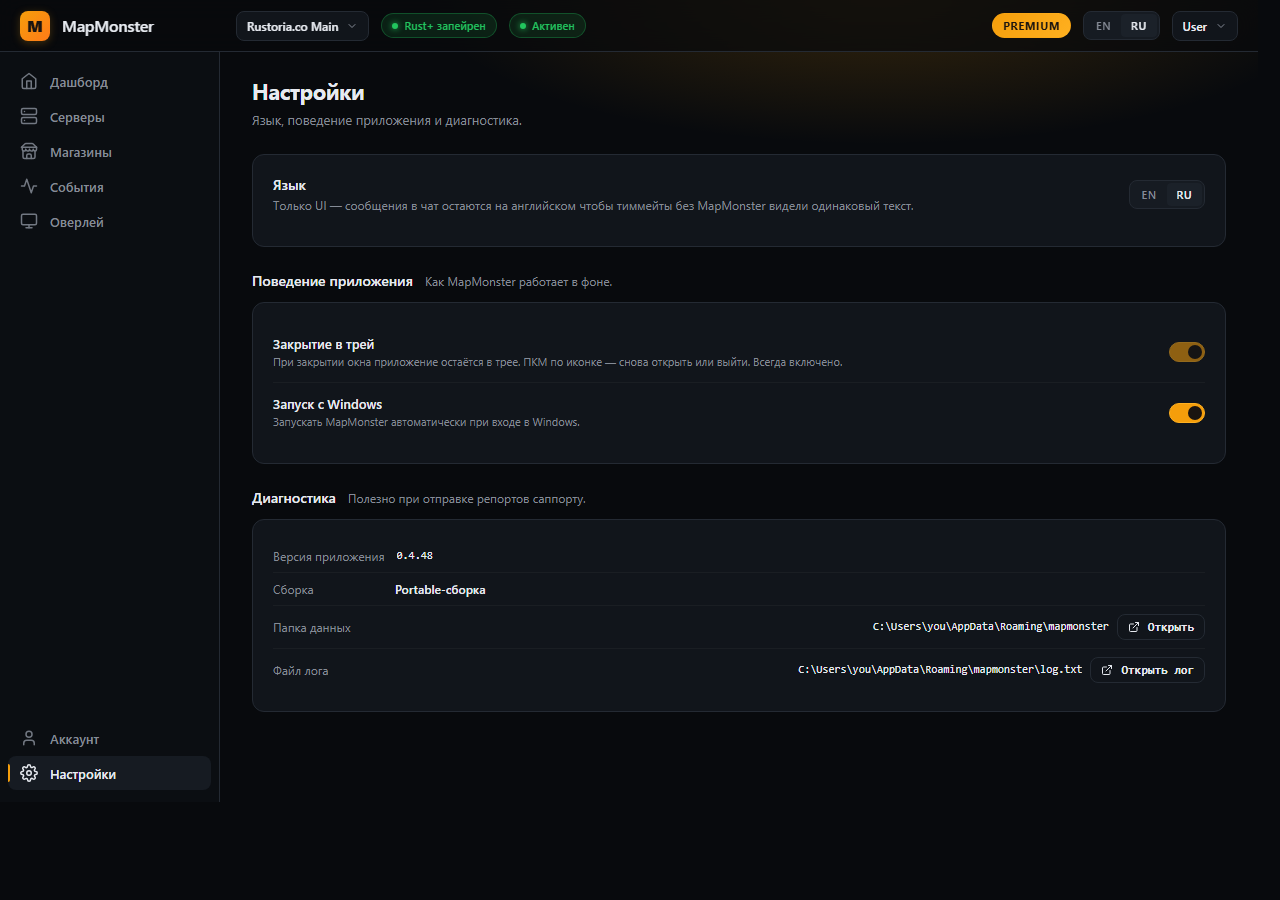Click green dot in Активен badge
Screen dimensions: 1280x900
(x=523, y=26)
